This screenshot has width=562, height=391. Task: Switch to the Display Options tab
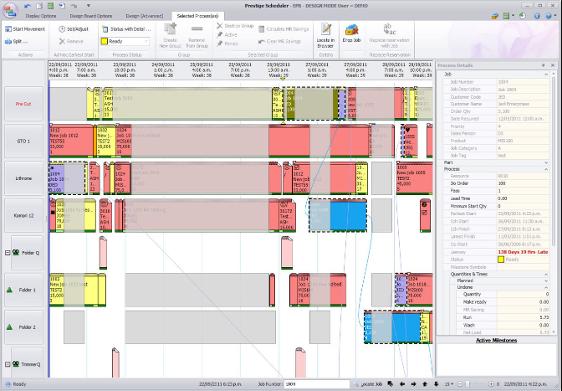[x=41, y=16]
